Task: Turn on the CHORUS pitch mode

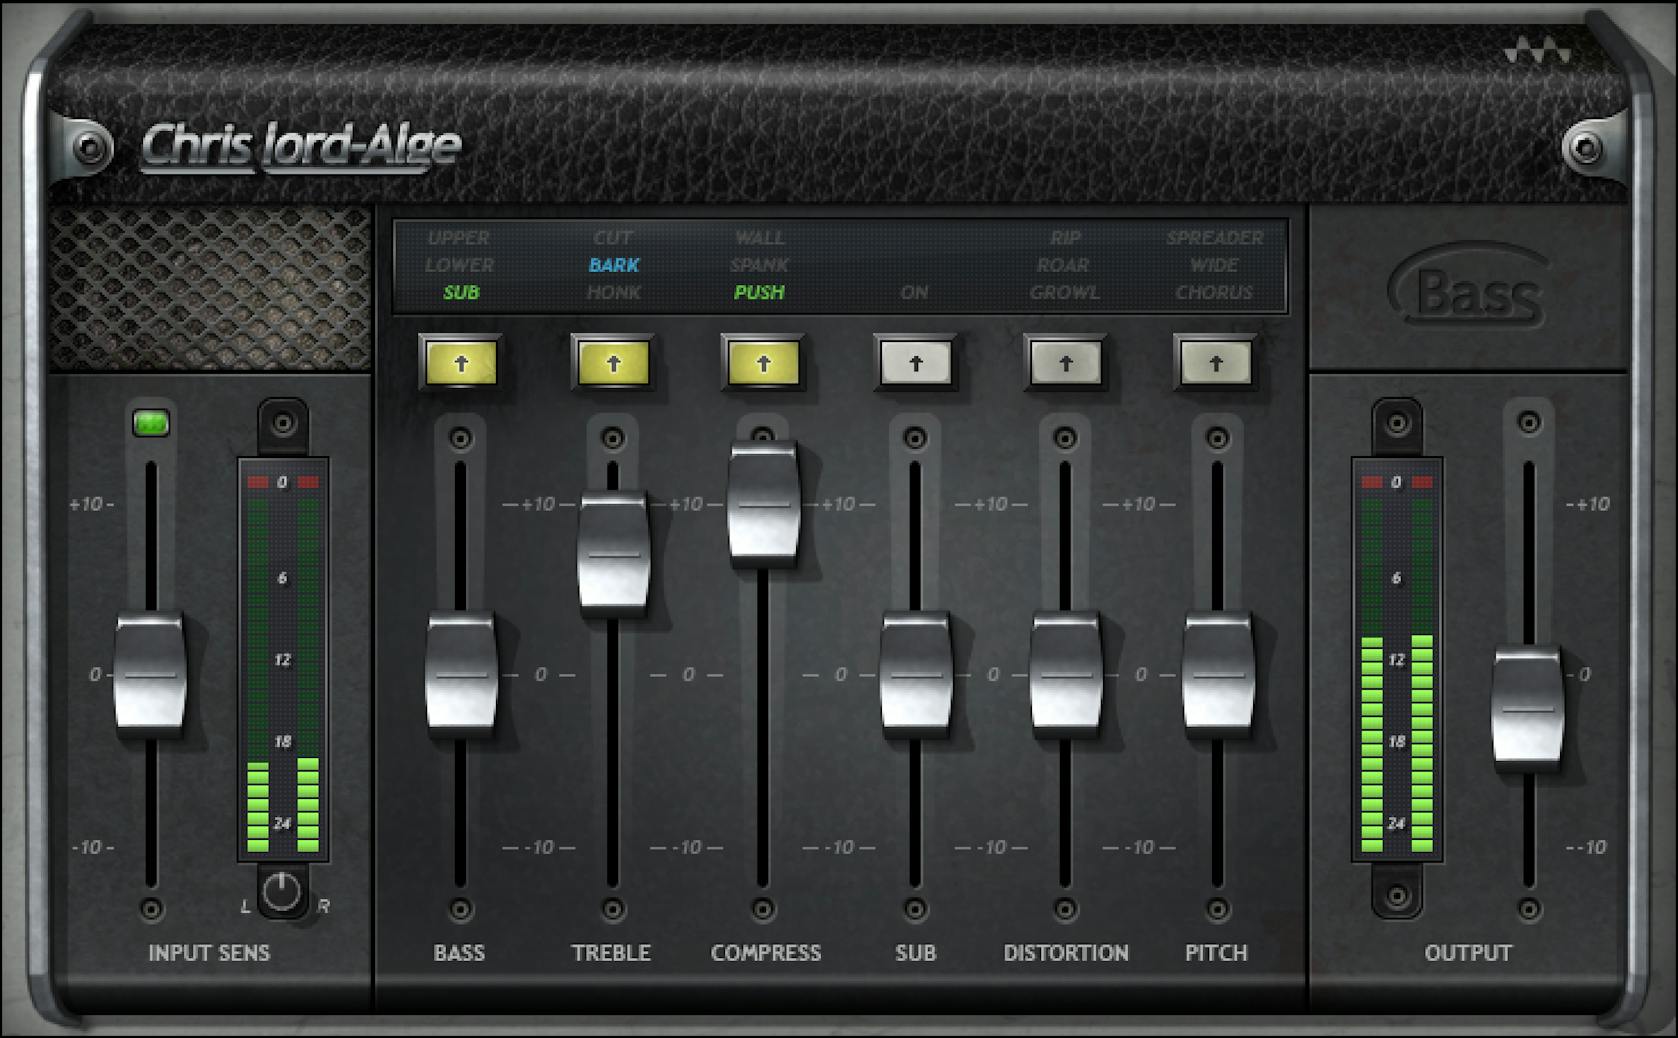Action: coord(1216,293)
